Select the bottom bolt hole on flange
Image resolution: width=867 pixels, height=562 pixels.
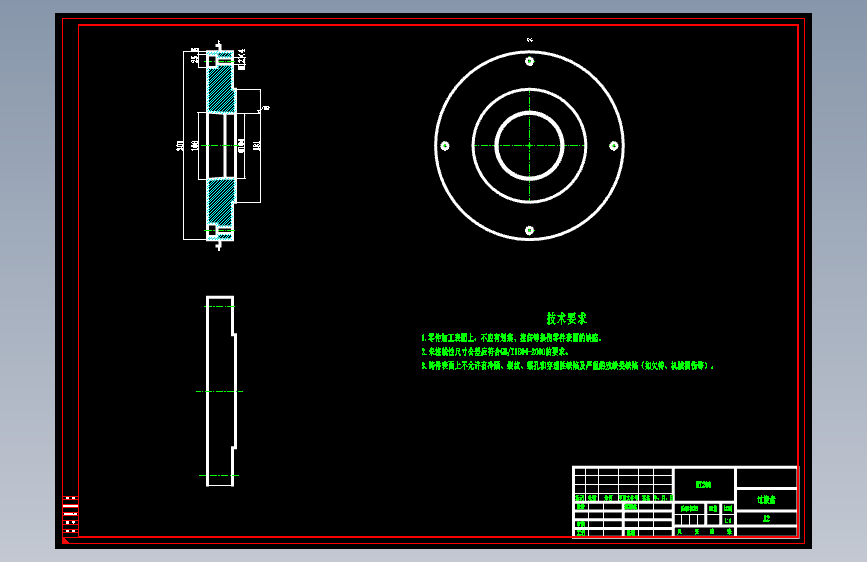click(x=529, y=230)
